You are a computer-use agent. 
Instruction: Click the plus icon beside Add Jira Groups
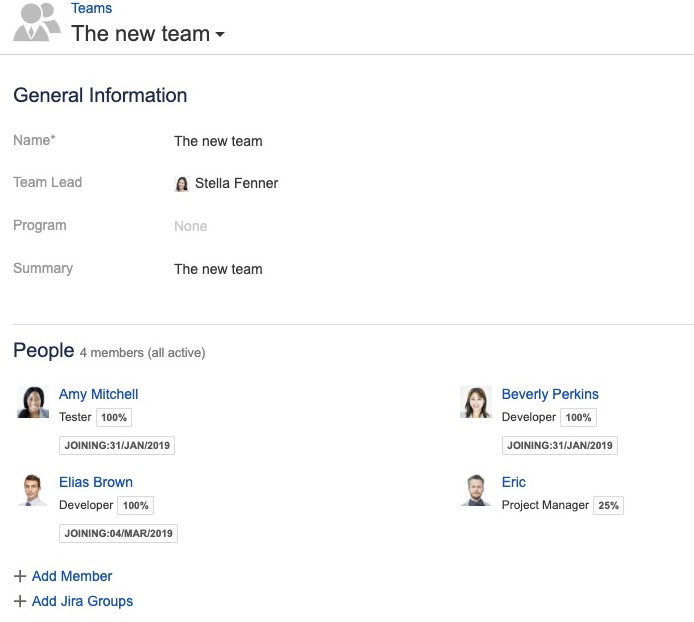(20, 602)
